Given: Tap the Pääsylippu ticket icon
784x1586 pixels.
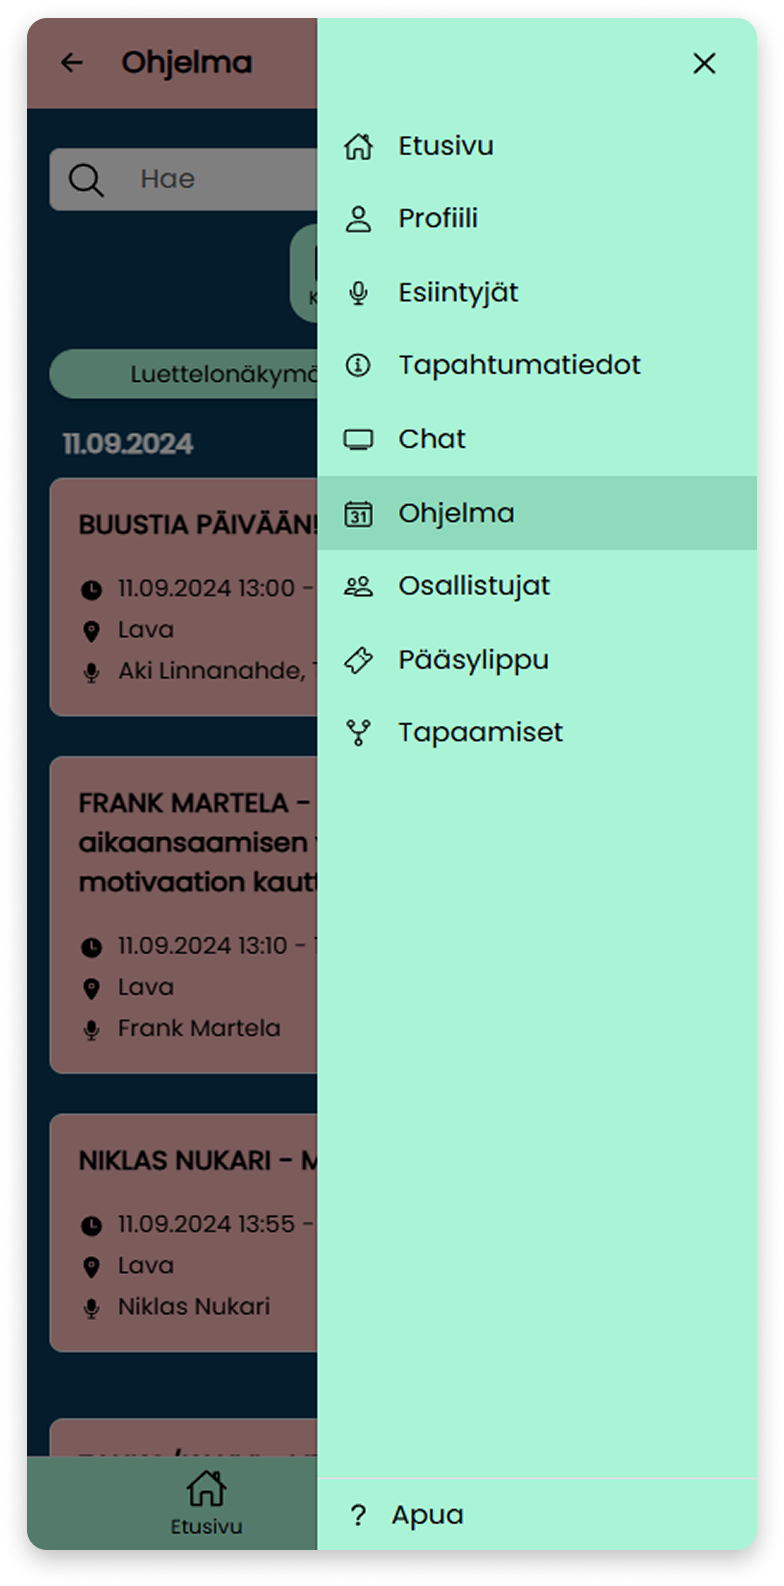Looking at the screenshot, I should pos(357,658).
